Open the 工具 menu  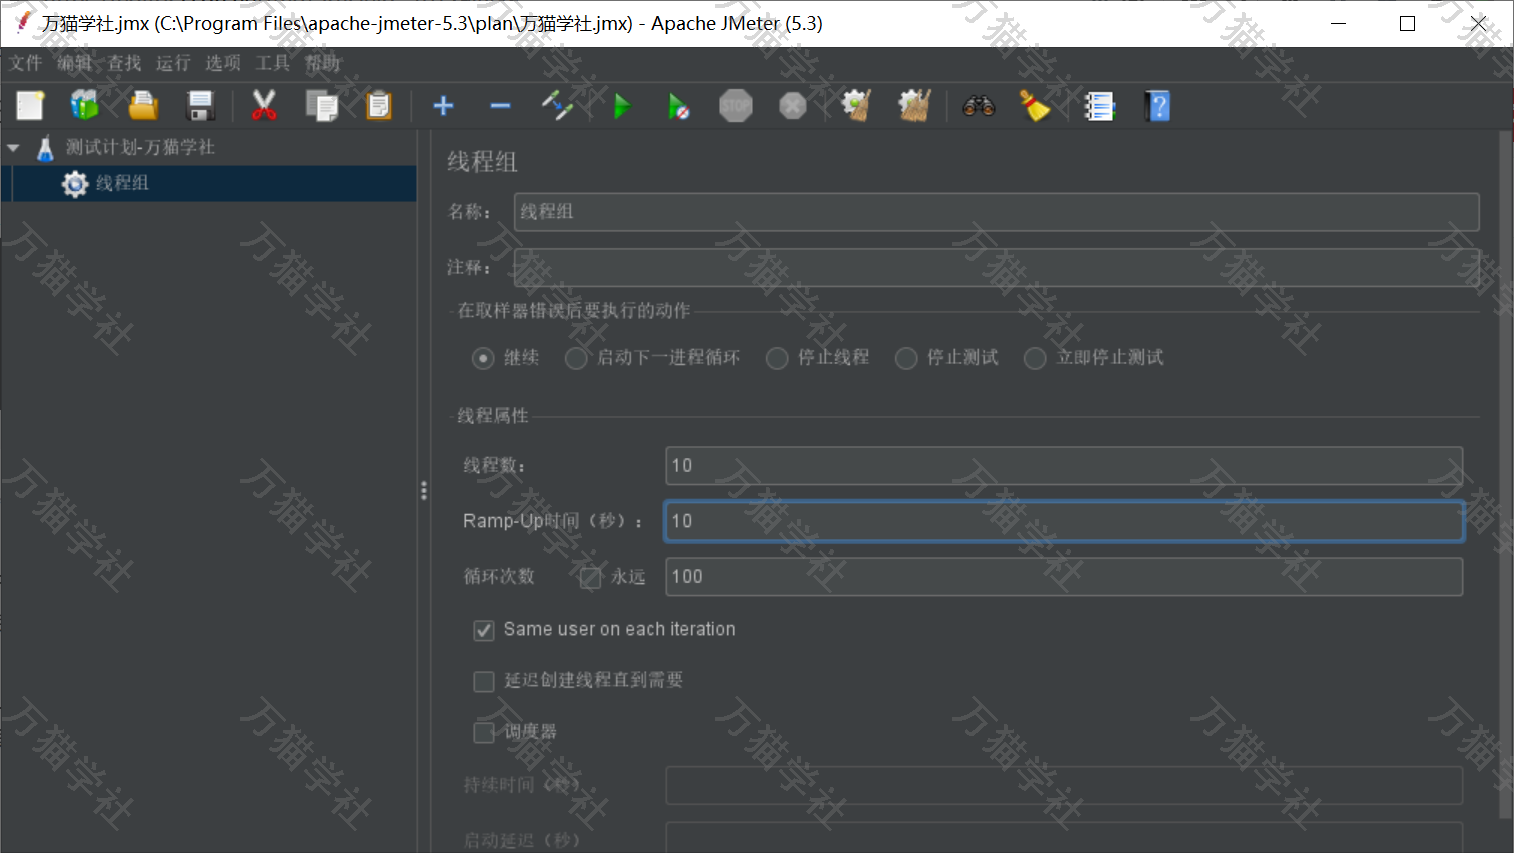pyautogui.click(x=272, y=63)
